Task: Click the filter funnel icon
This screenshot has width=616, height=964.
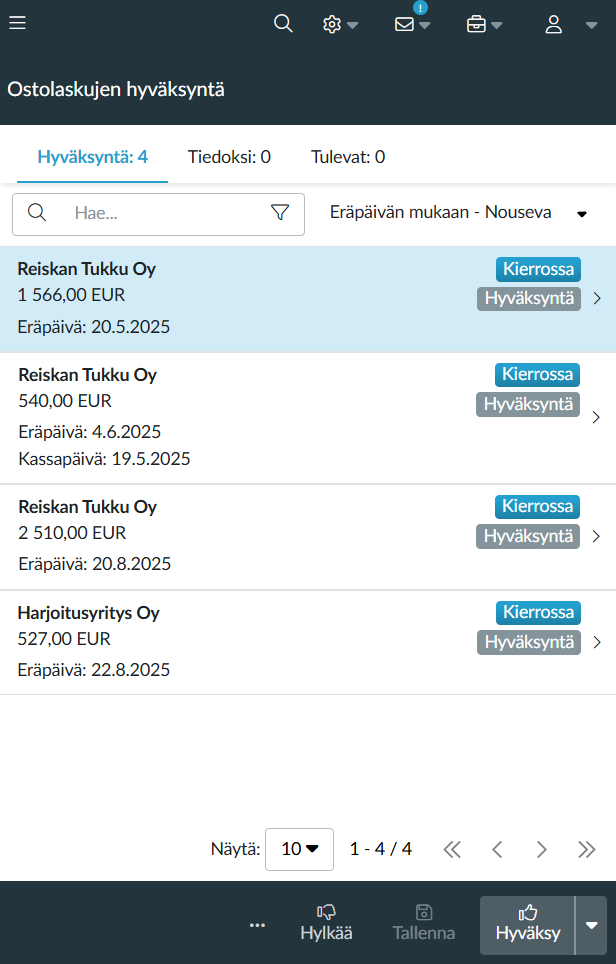Action: (280, 212)
